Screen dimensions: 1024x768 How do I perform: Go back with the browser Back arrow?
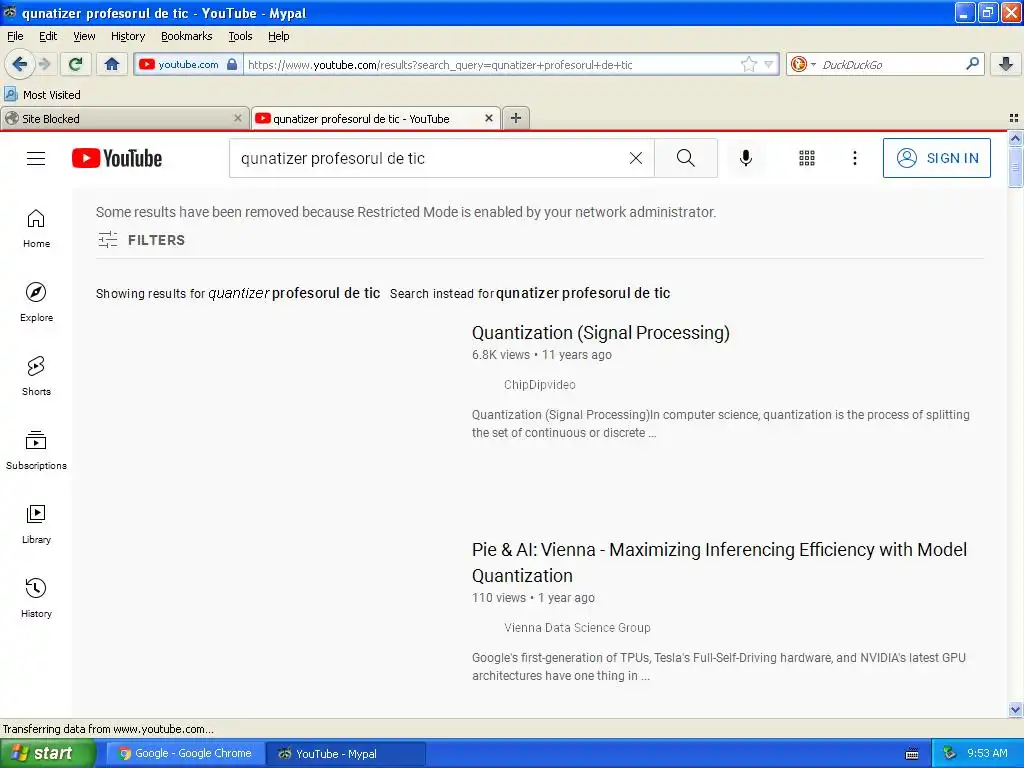[19, 64]
